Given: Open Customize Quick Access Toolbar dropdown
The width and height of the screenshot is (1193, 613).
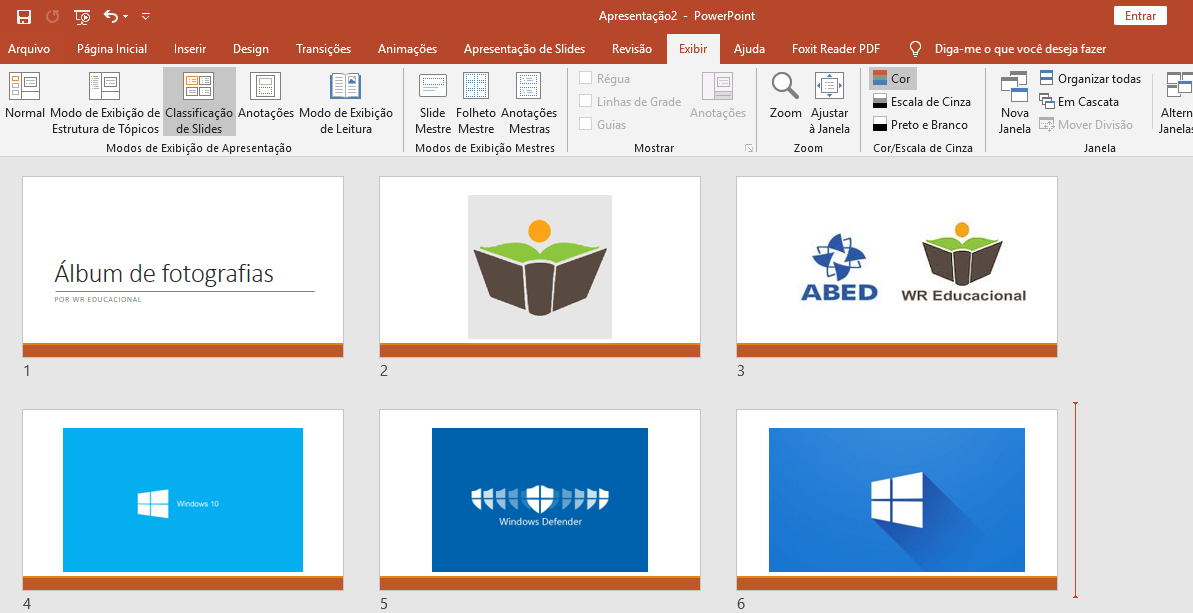Looking at the screenshot, I should coord(146,17).
